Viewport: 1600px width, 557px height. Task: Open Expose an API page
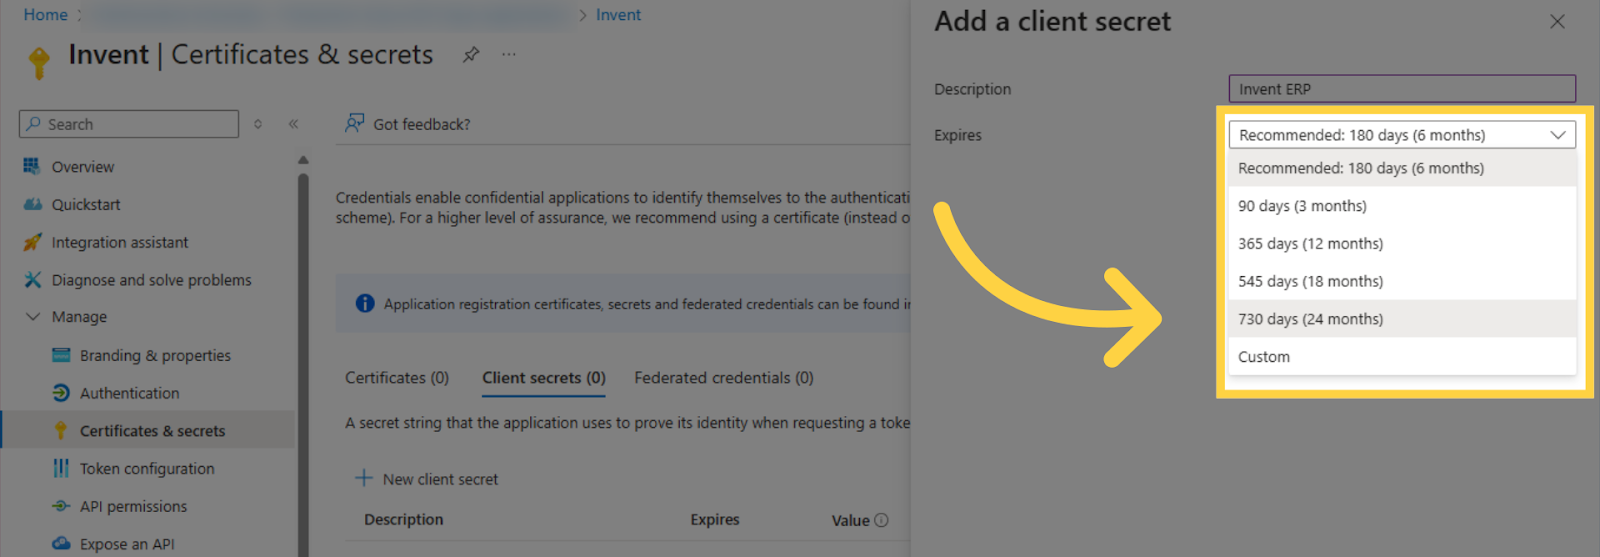point(127,544)
